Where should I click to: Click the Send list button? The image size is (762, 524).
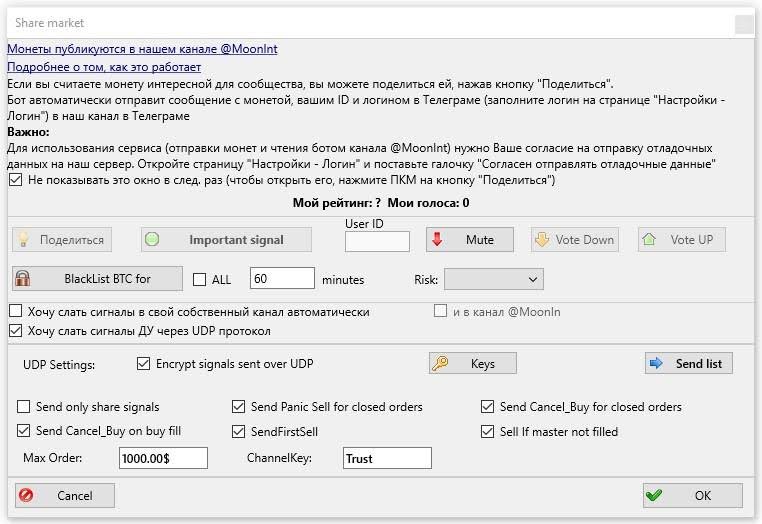tap(689, 363)
